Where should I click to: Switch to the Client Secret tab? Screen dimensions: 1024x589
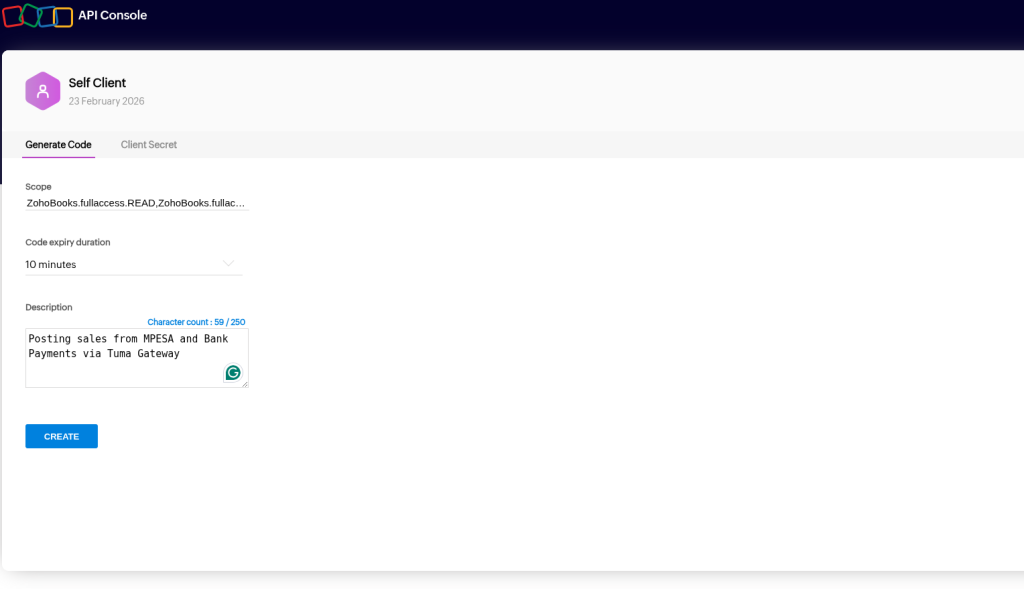149,145
